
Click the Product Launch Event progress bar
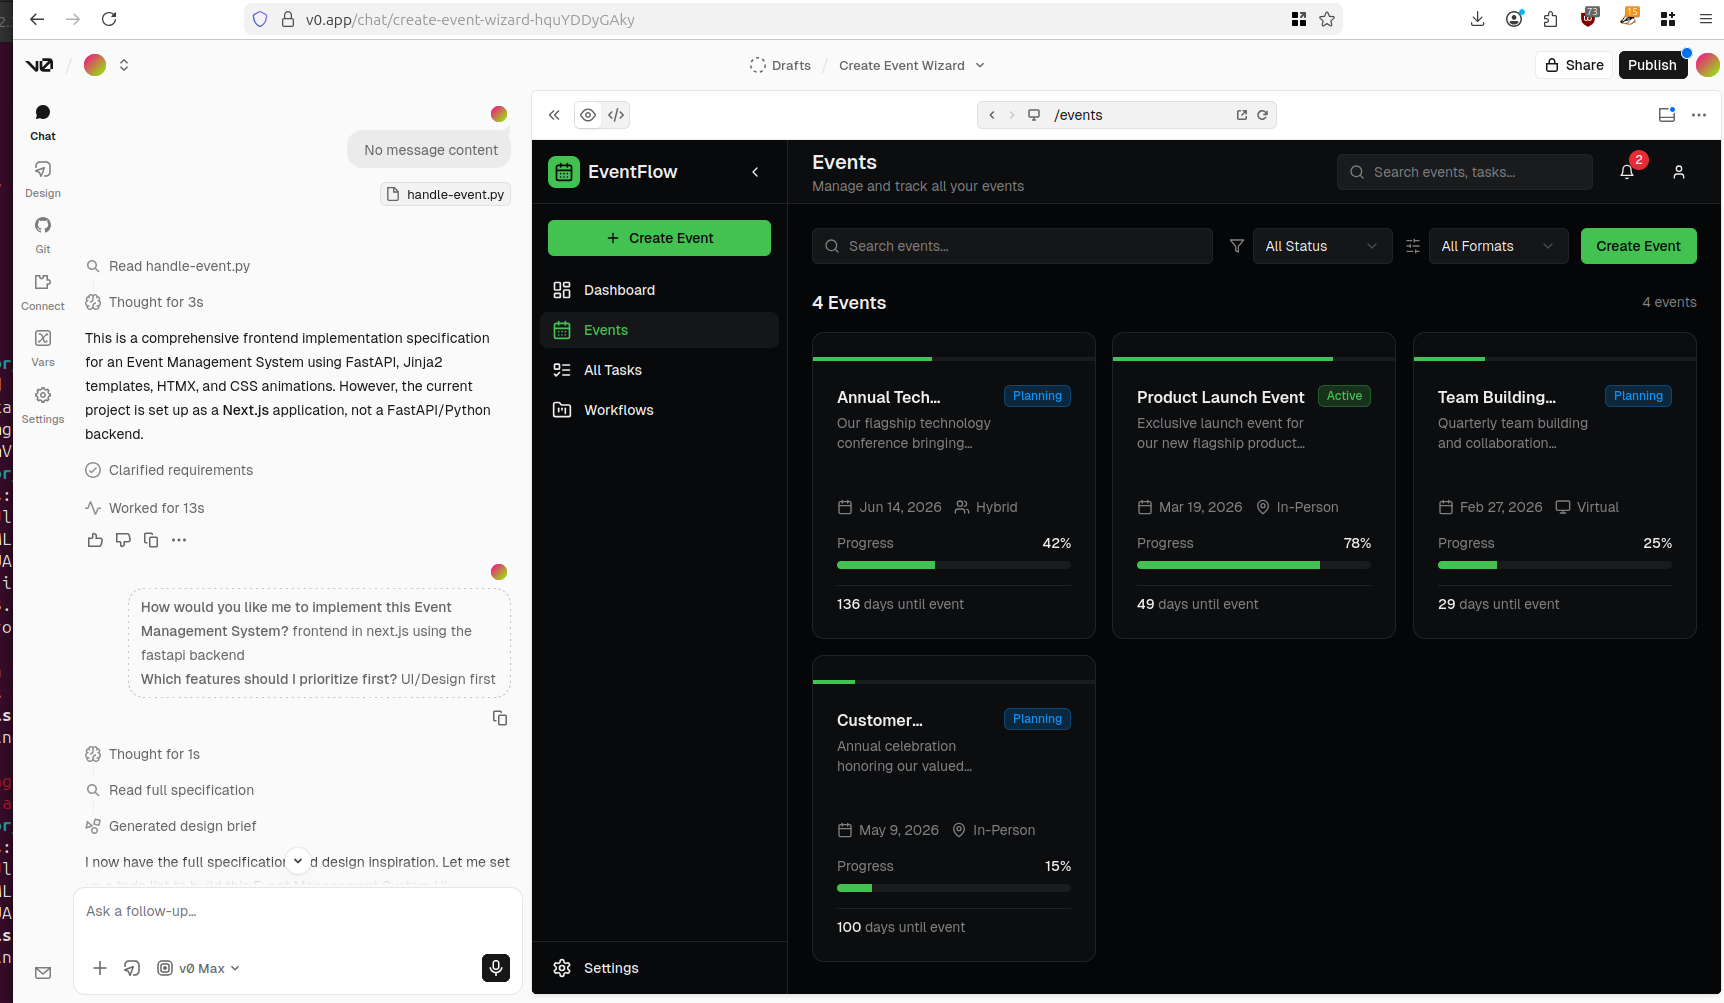[x=1253, y=565]
